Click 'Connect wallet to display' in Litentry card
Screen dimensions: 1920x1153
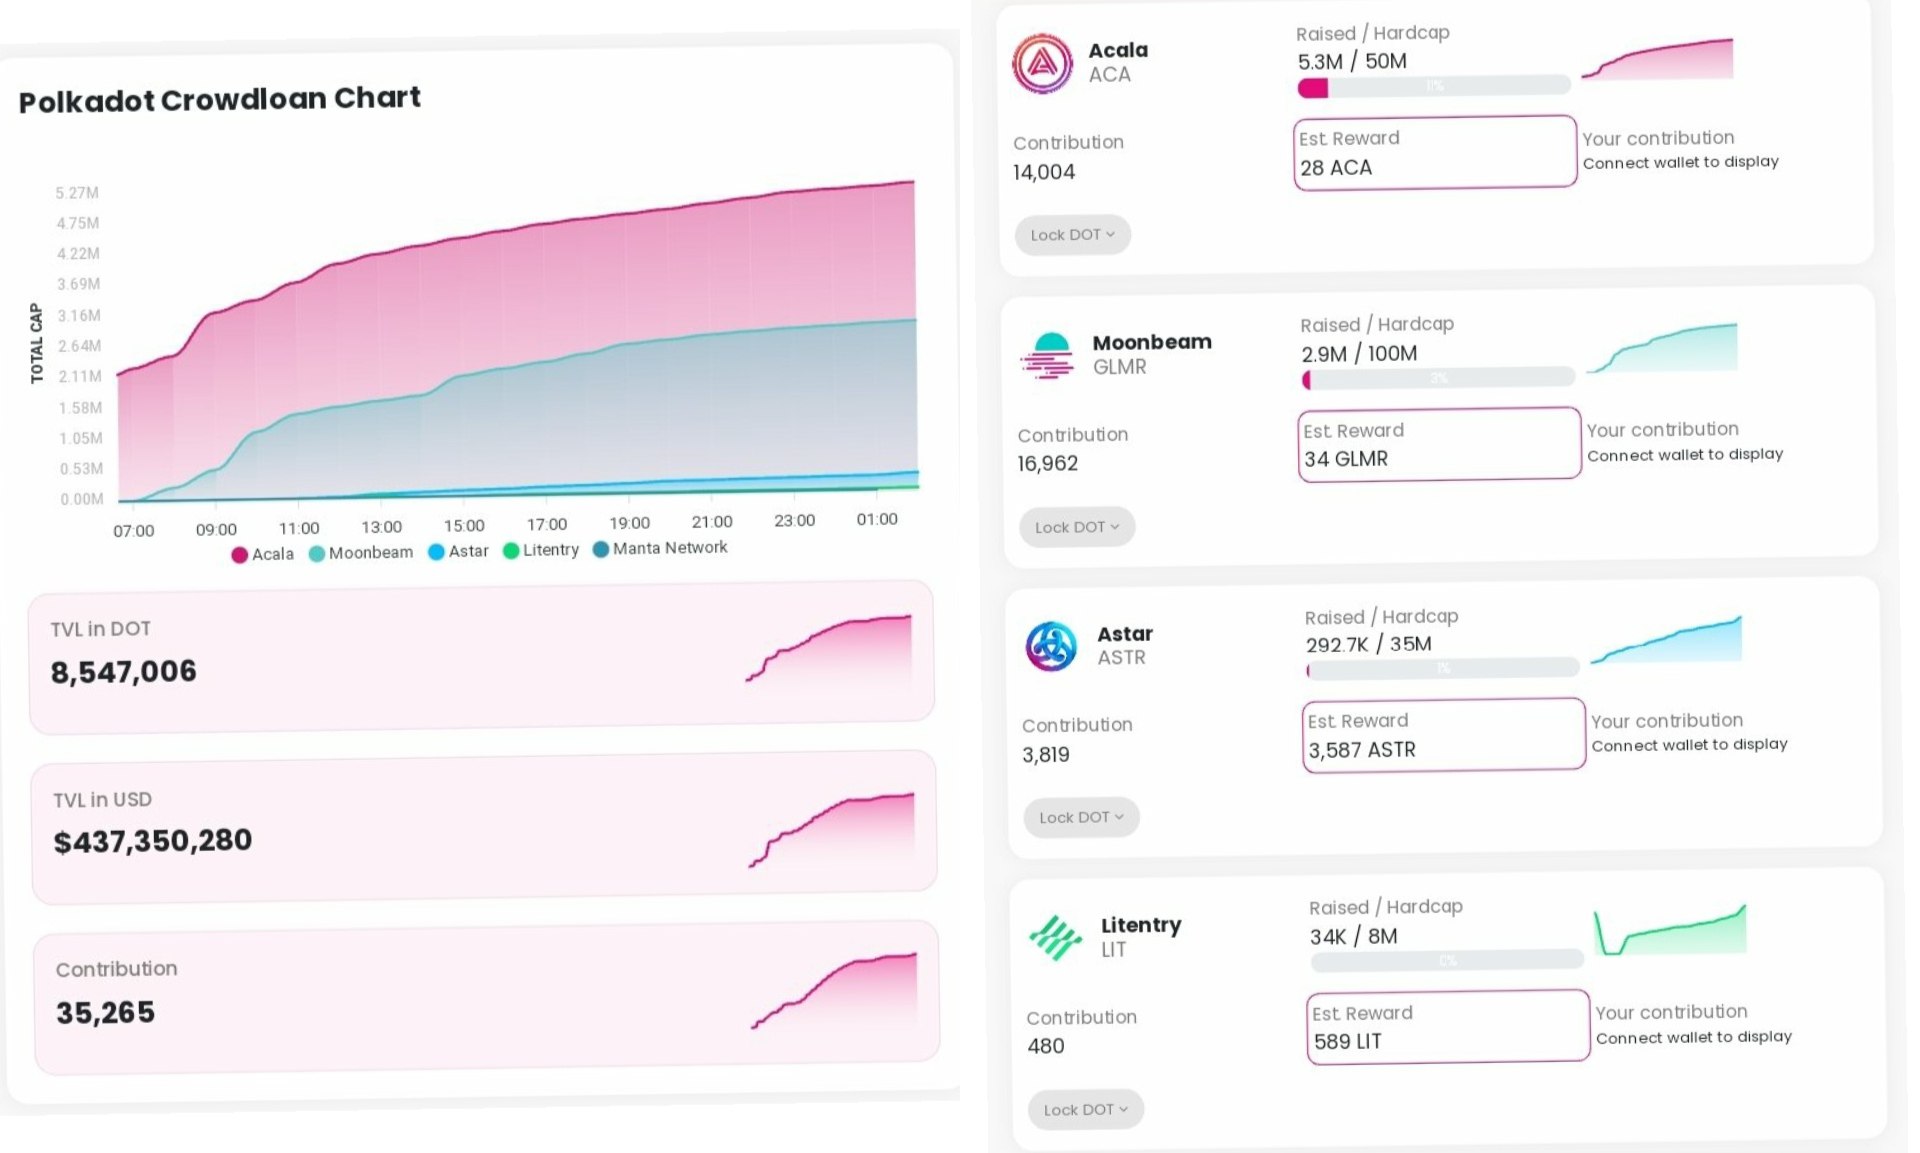click(x=1693, y=1037)
